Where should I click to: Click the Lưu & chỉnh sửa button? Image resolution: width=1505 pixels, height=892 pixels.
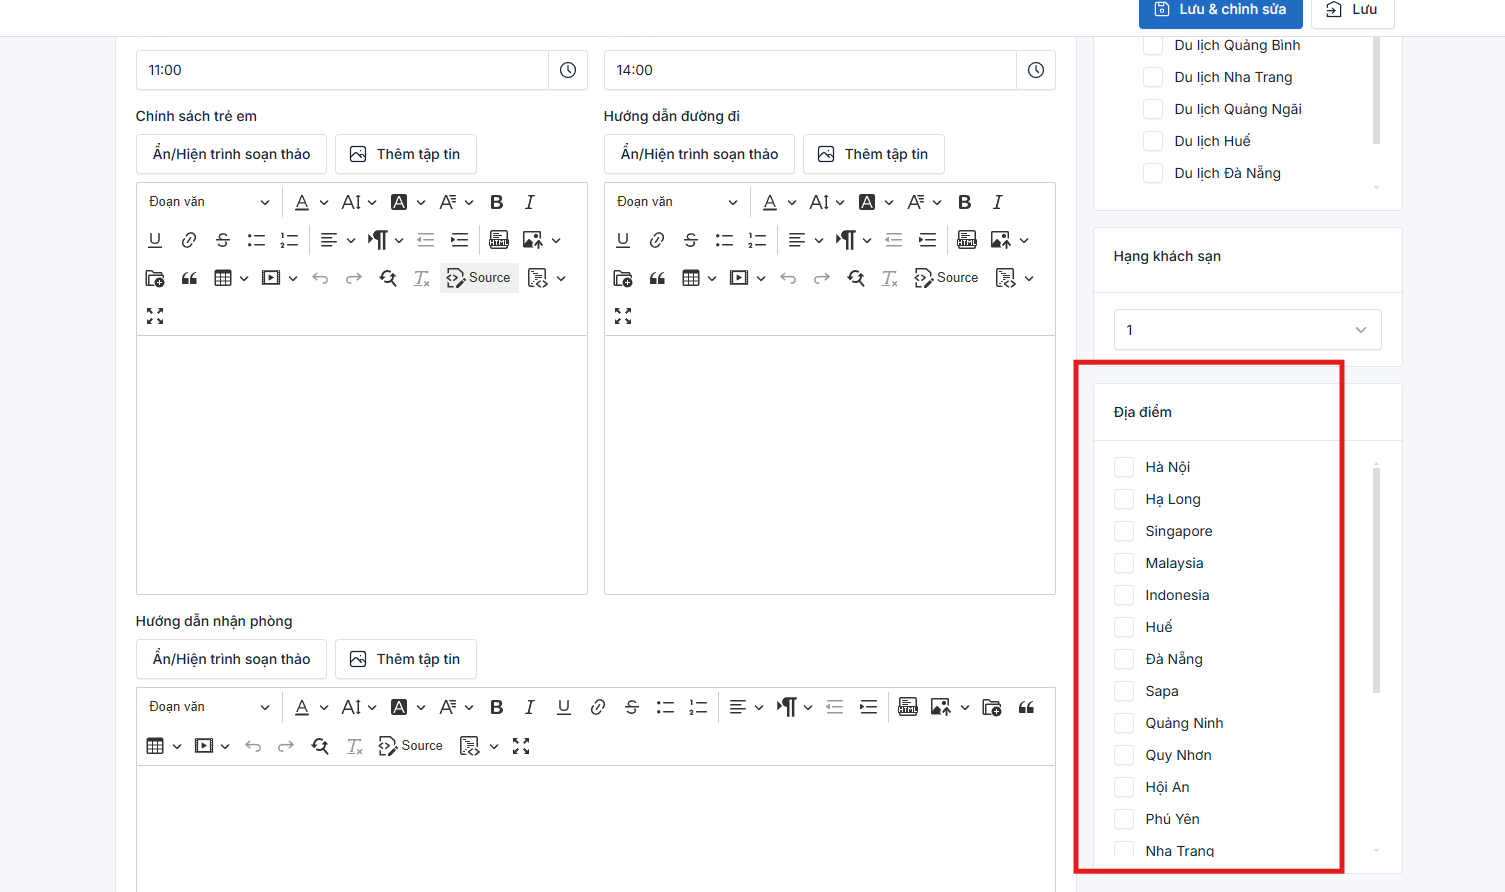pos(1220,10)
